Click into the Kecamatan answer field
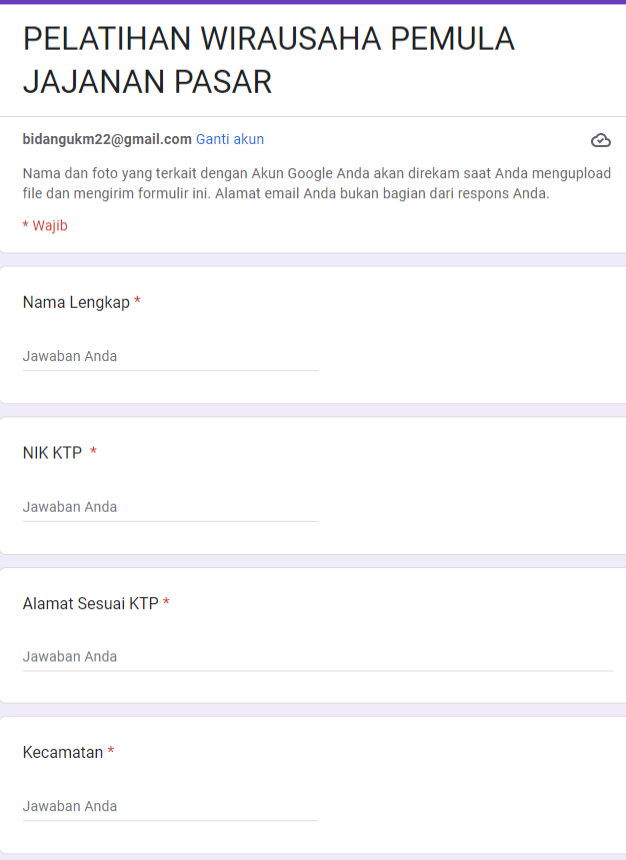 coord(170,806)
